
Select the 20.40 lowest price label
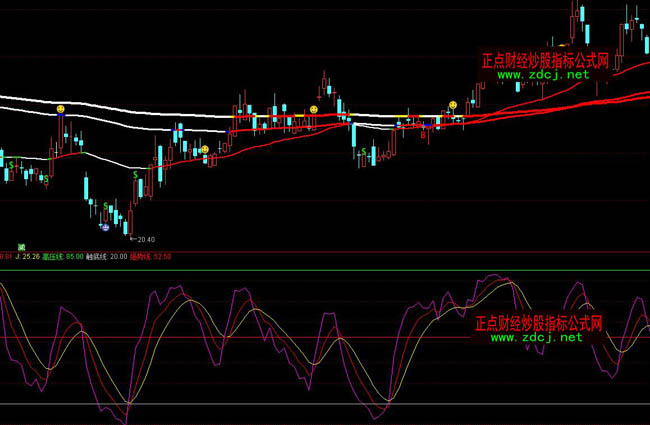pos(145,239)
